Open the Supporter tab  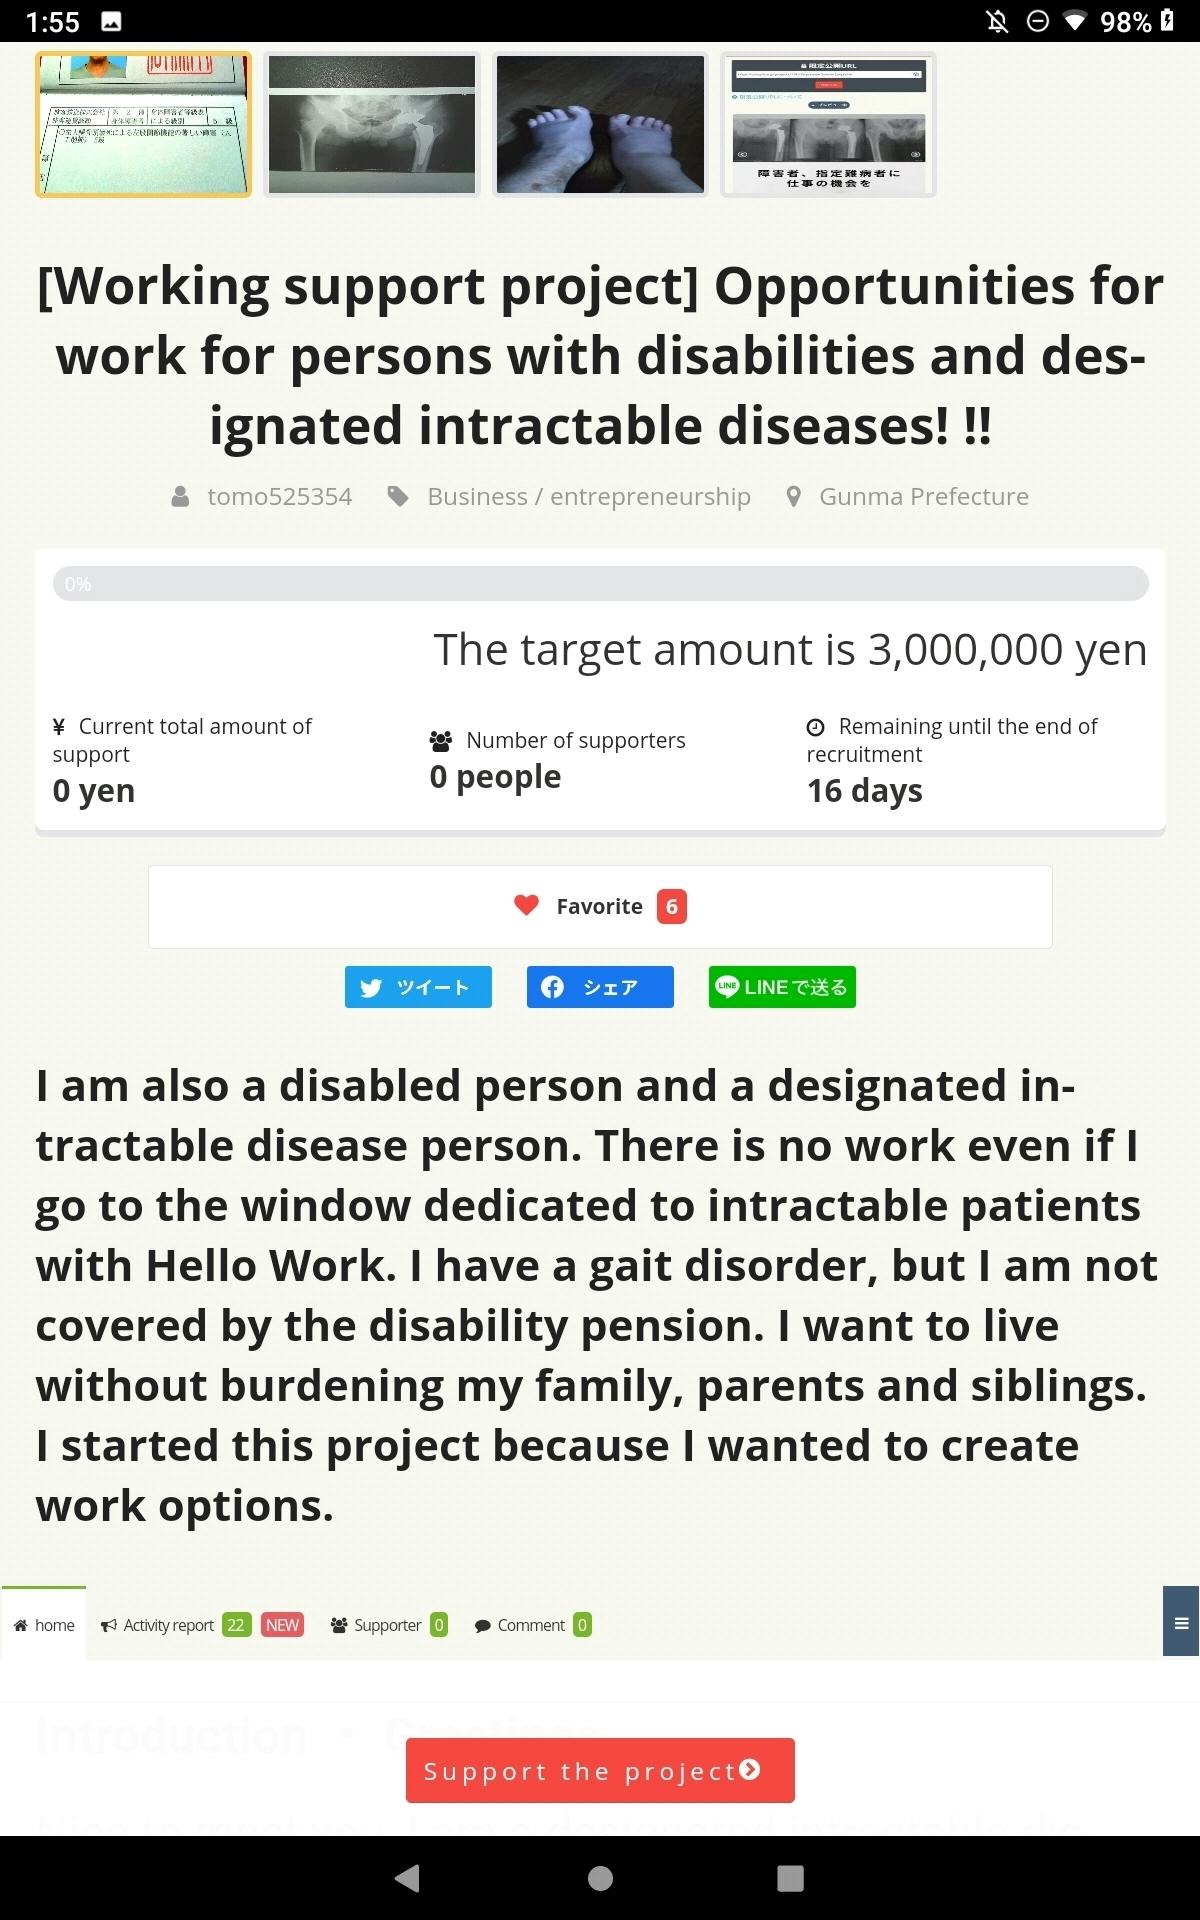click(388, 1625)
